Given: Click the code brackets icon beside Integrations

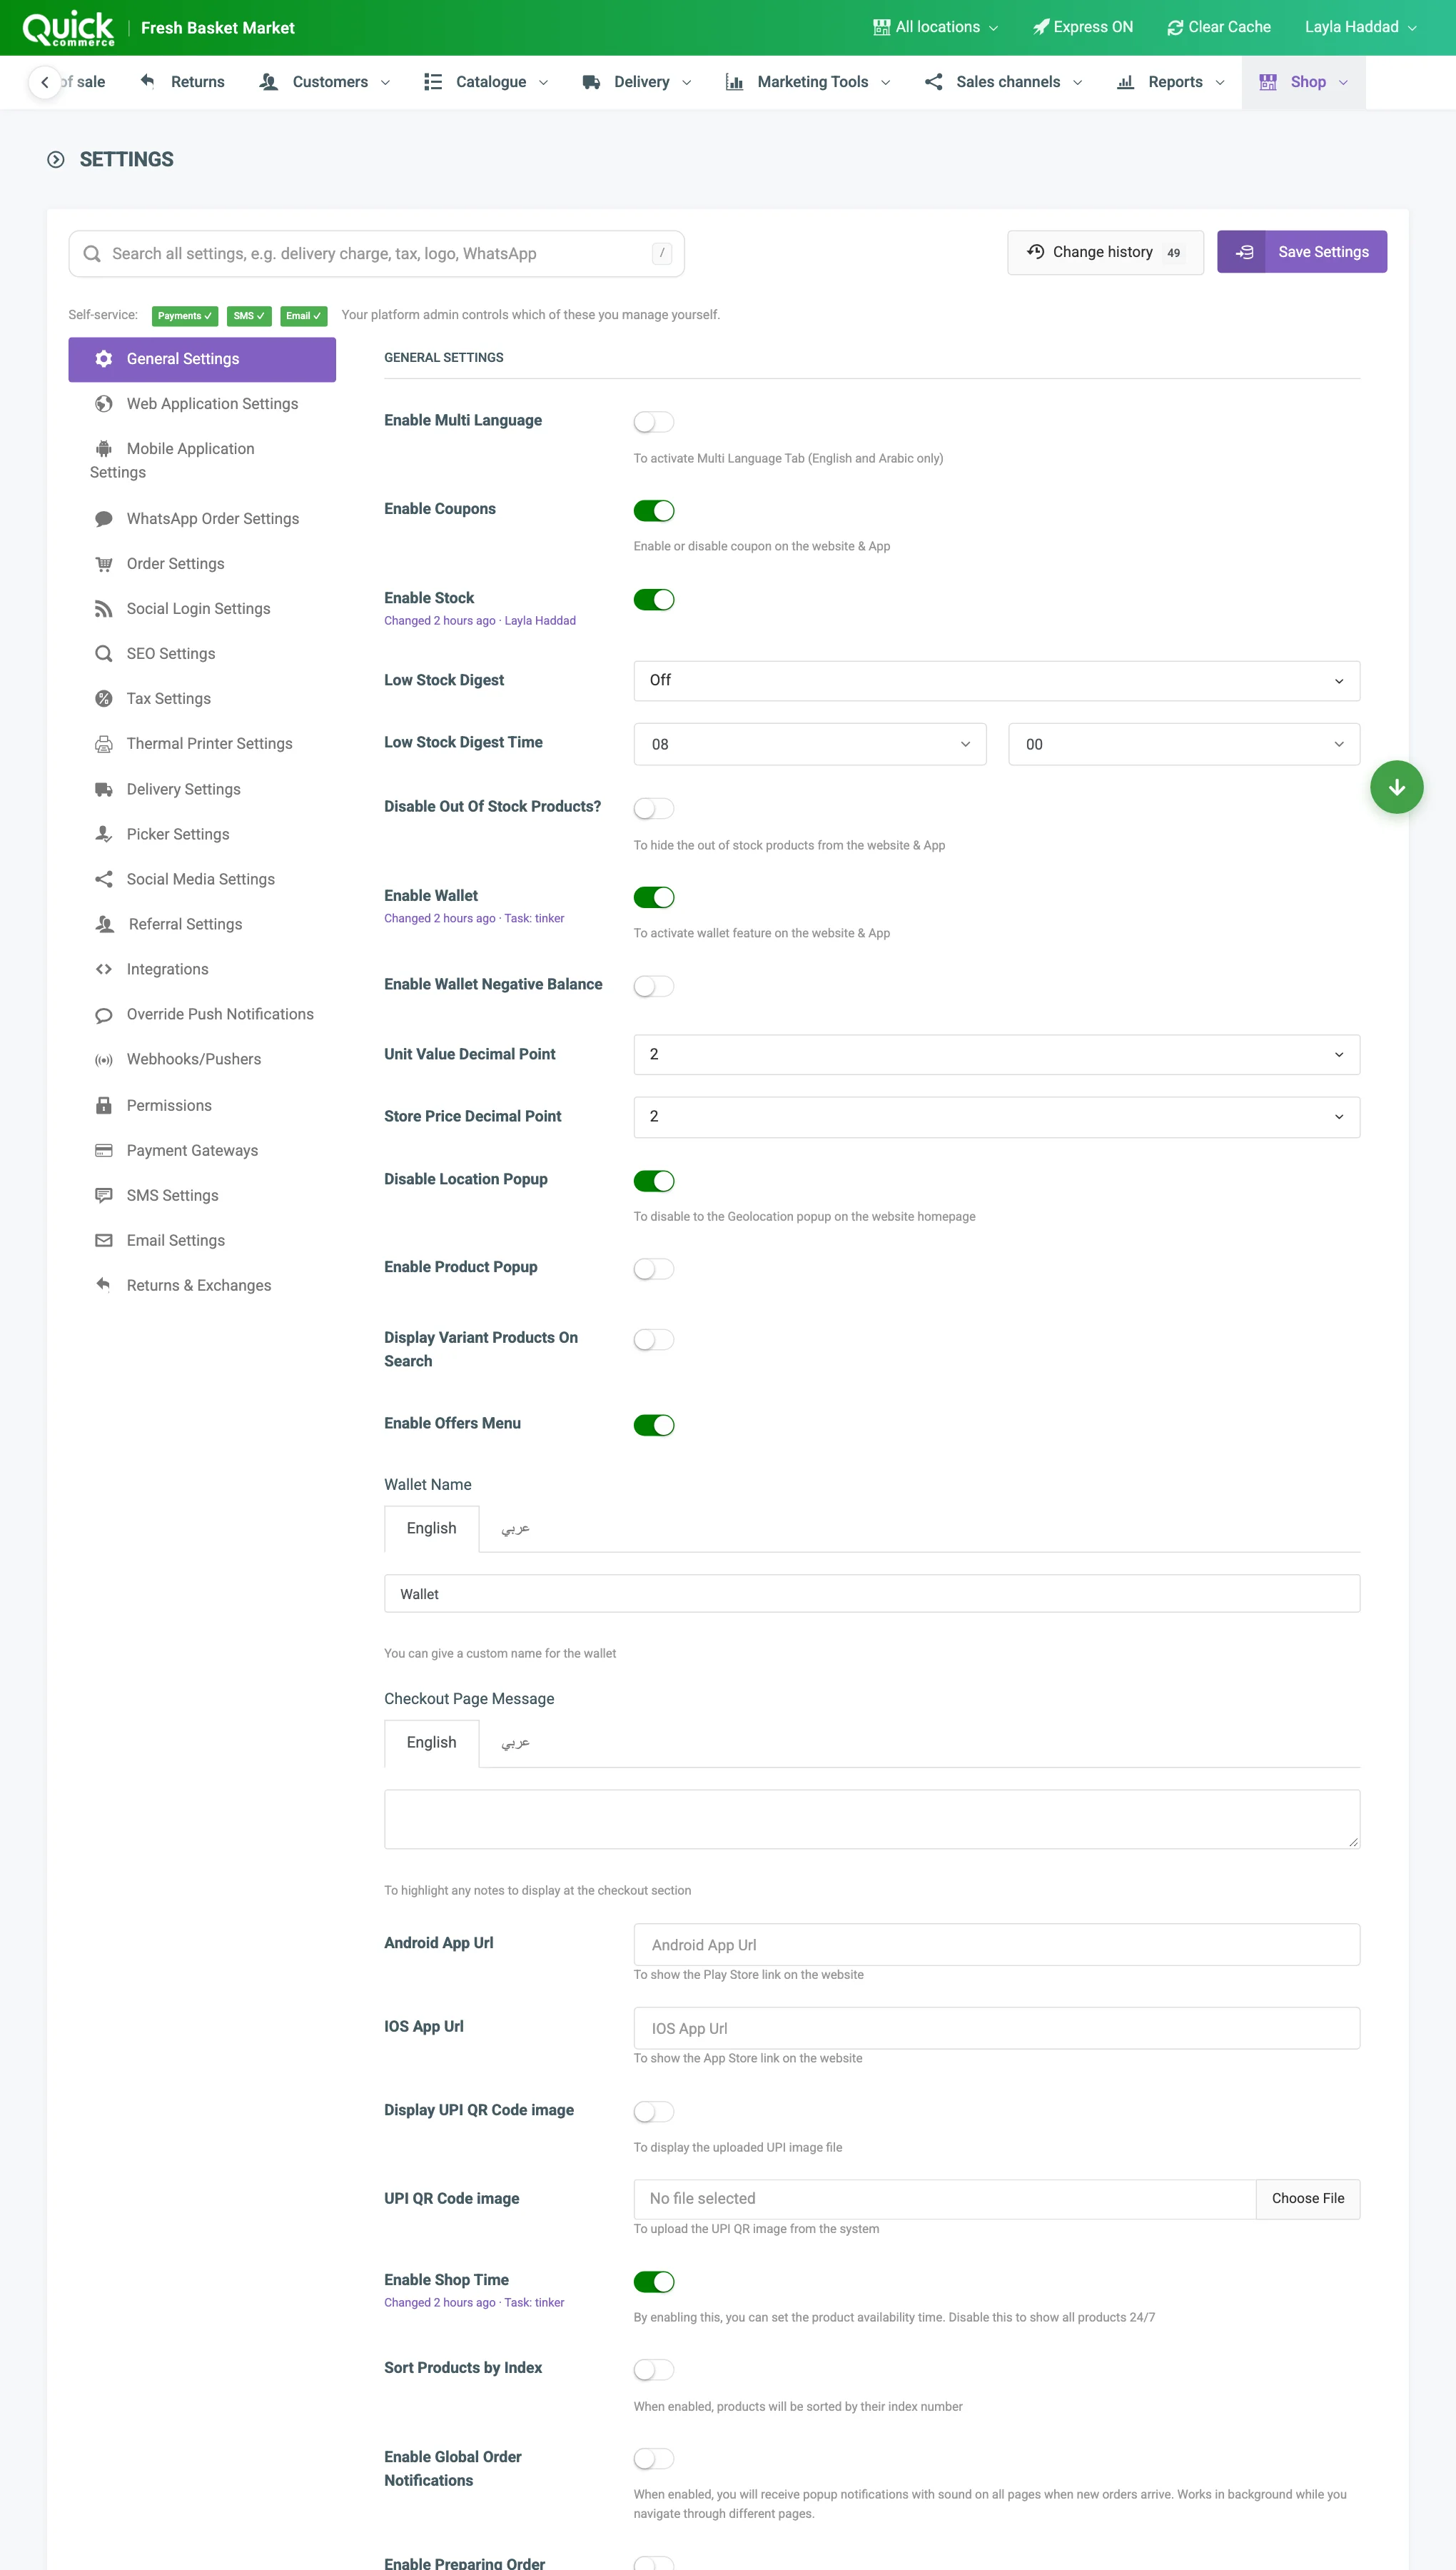Looking at the screenshot, I should (104, 969).
